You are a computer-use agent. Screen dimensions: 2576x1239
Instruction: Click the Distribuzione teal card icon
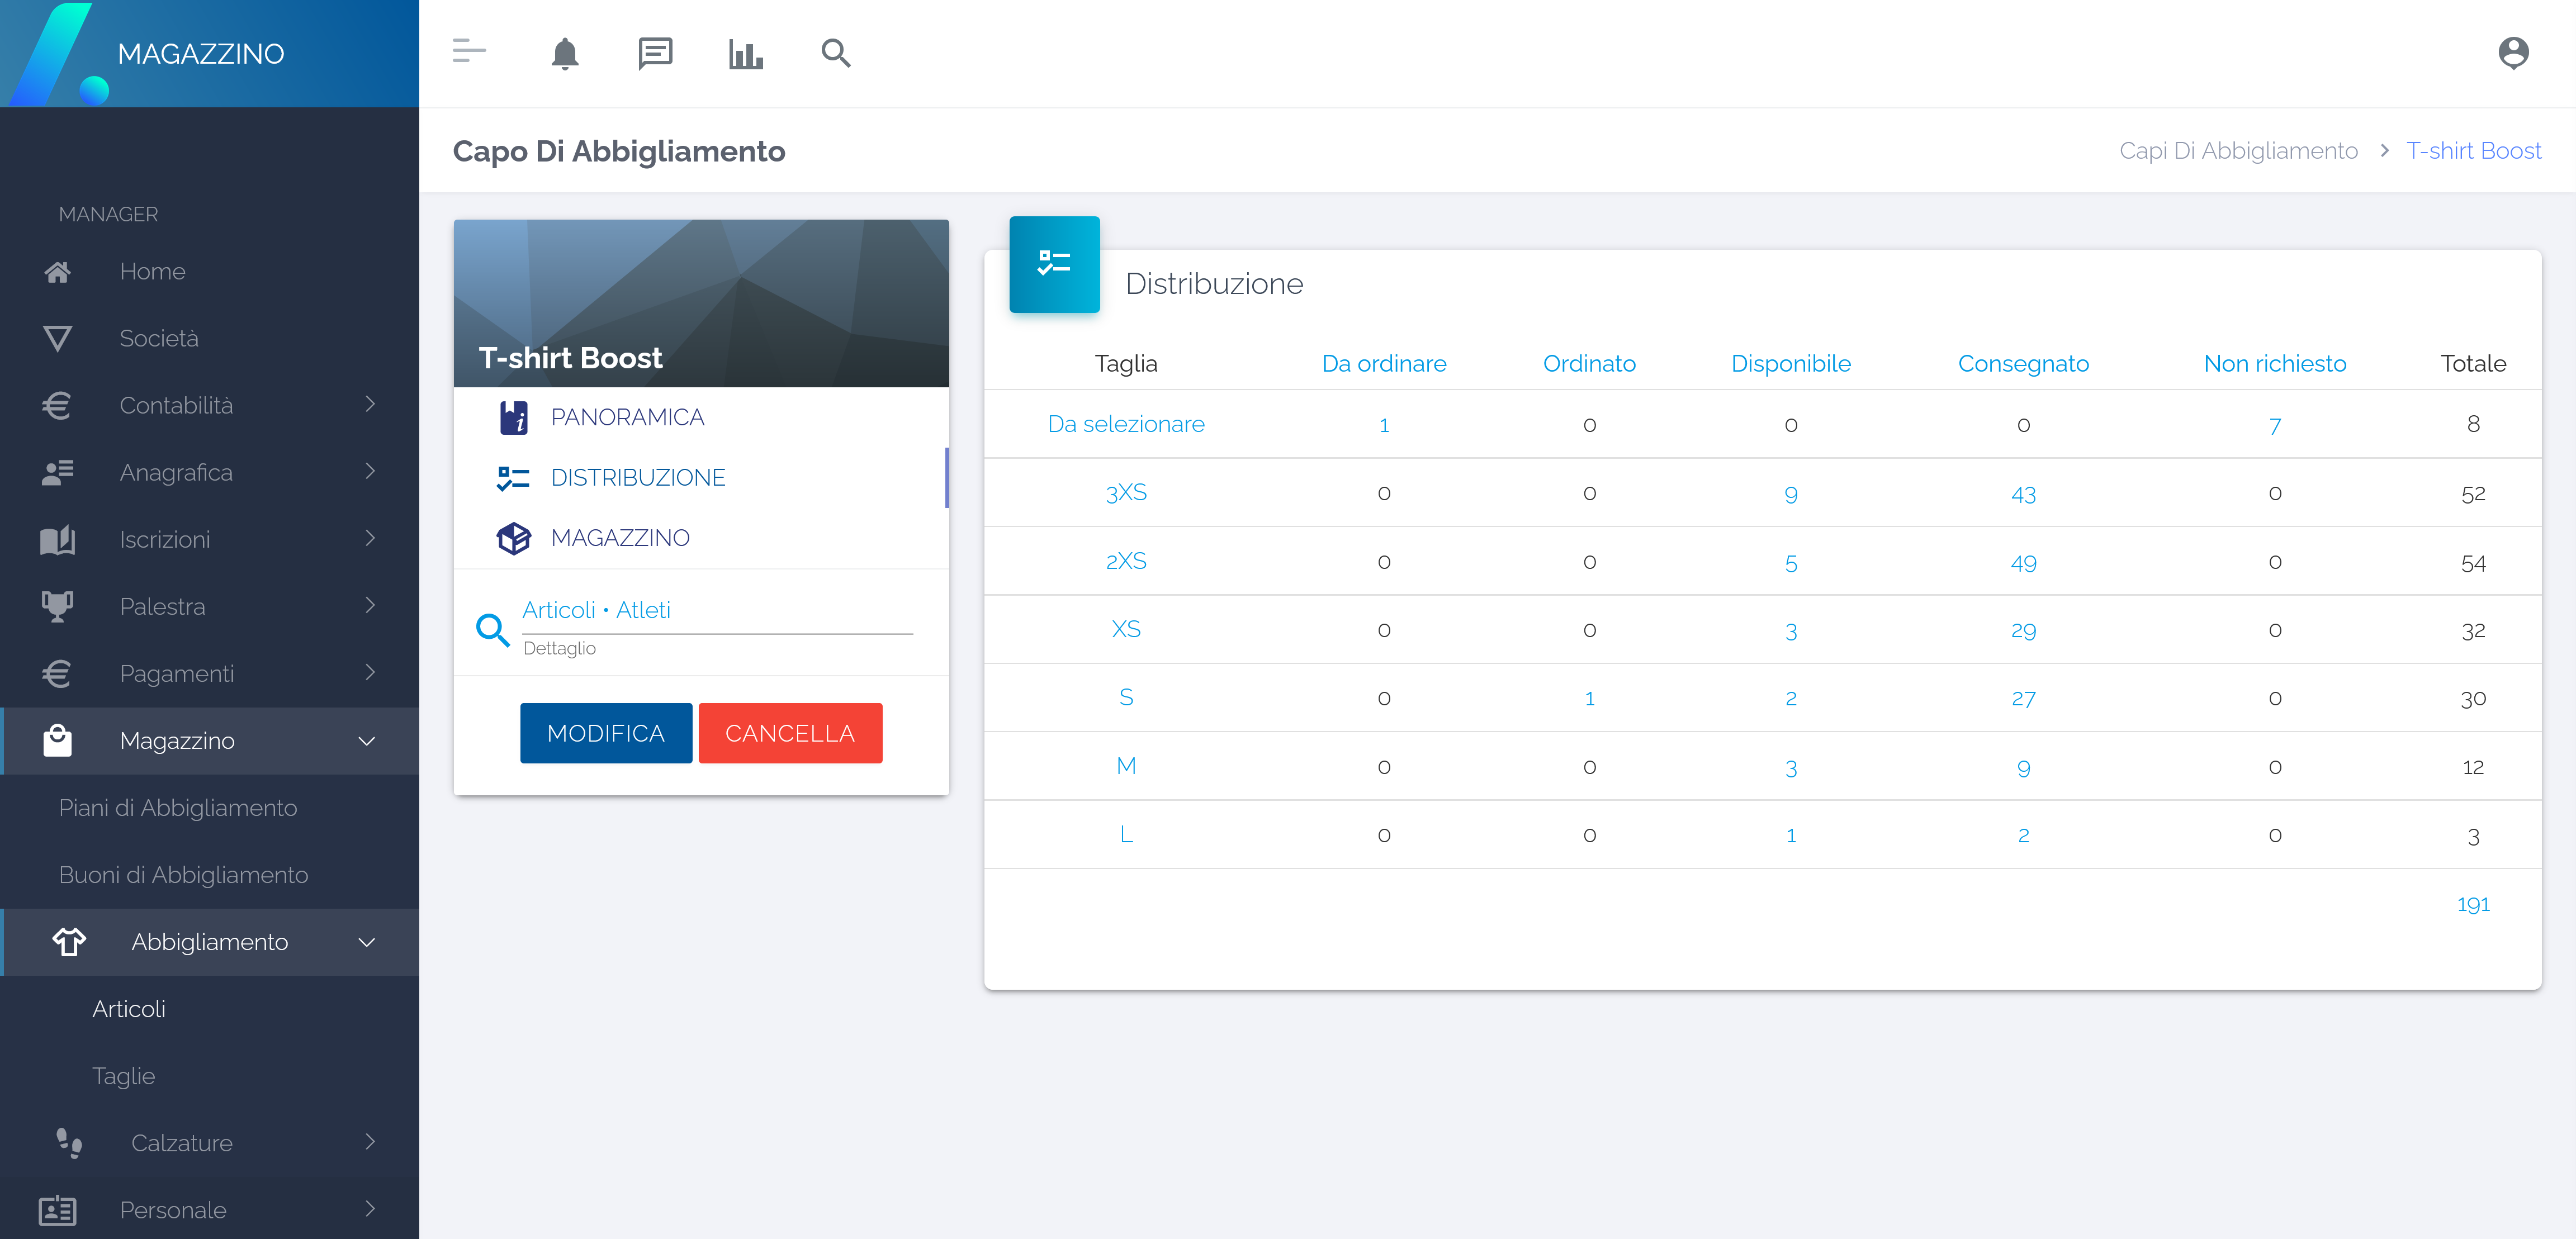point(1054,264)
